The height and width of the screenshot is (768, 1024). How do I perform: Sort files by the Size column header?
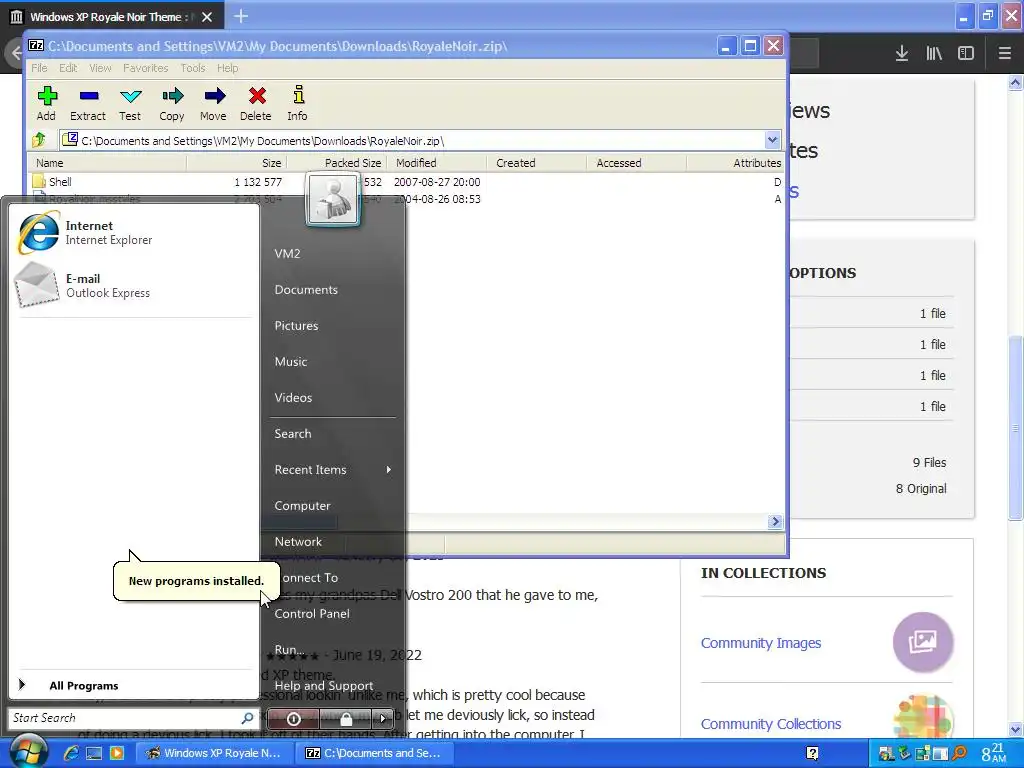coord(237,163)
